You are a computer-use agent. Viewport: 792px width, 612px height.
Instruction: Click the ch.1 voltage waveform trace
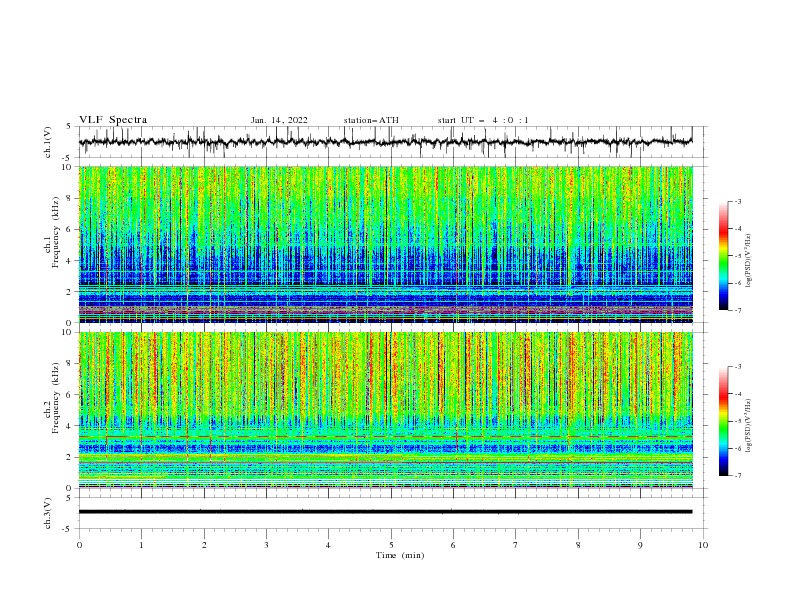click(385, 142)
